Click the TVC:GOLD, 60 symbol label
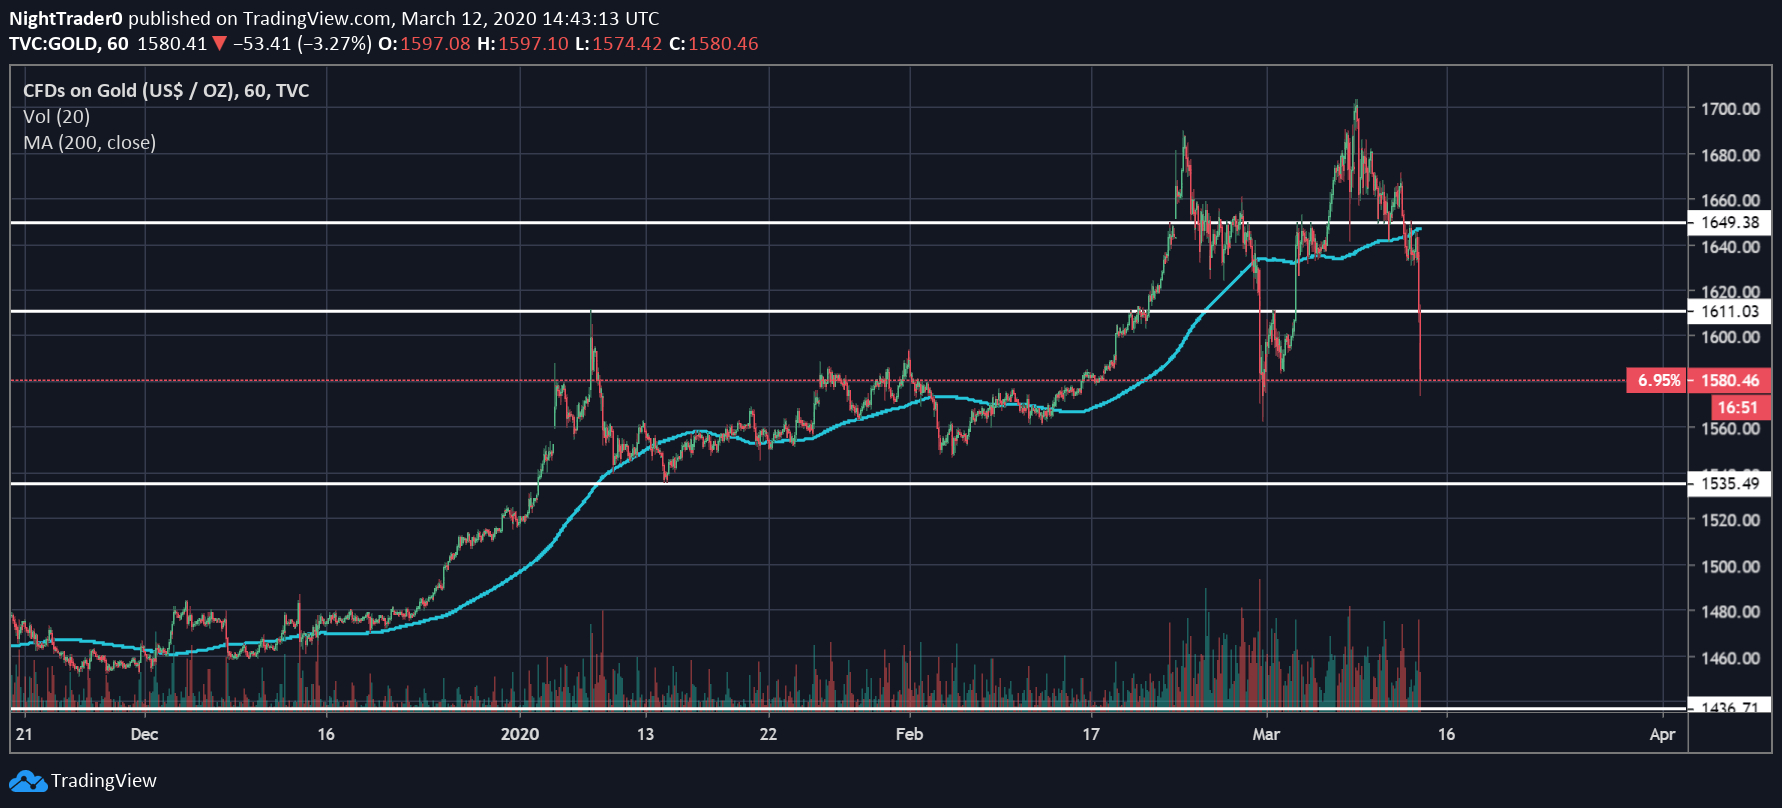Image resolution: width=1782 pixels, height=808 pixels. click(x=69, y=44)
